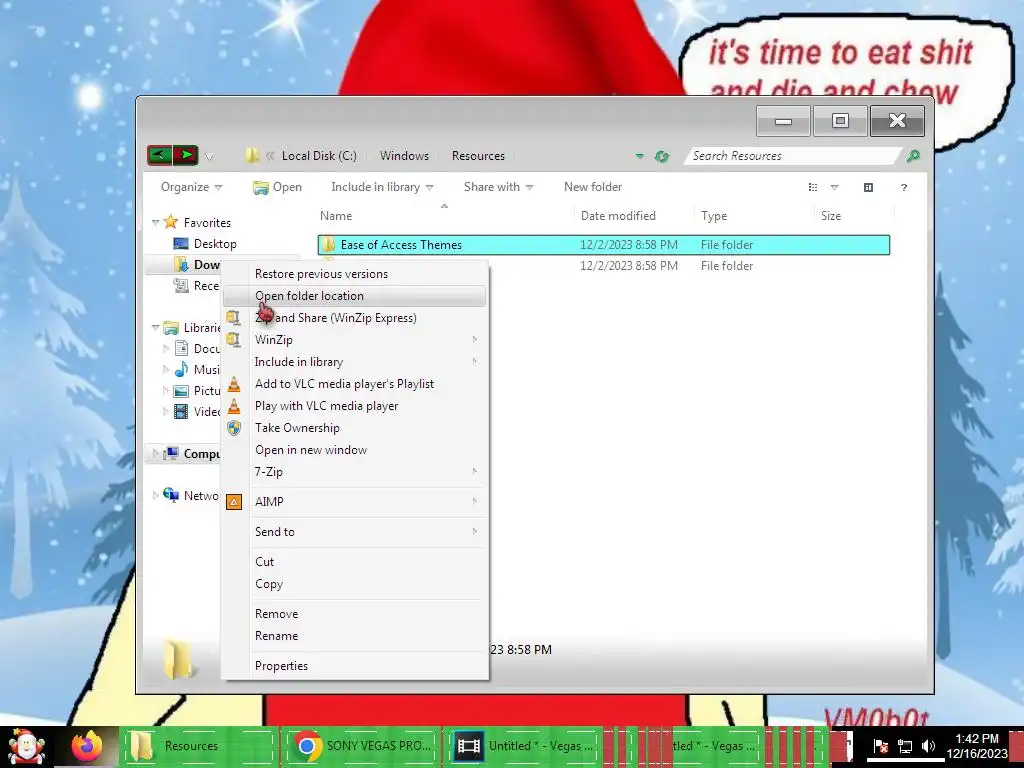Open the taskbar clock and date
The image size is (1024, 768).
tap(977, 746)
